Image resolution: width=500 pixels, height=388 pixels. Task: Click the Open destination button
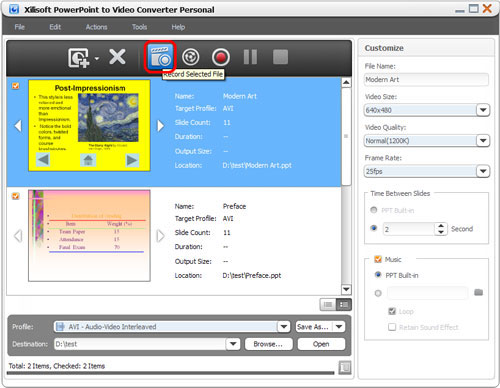coord(321,344)
